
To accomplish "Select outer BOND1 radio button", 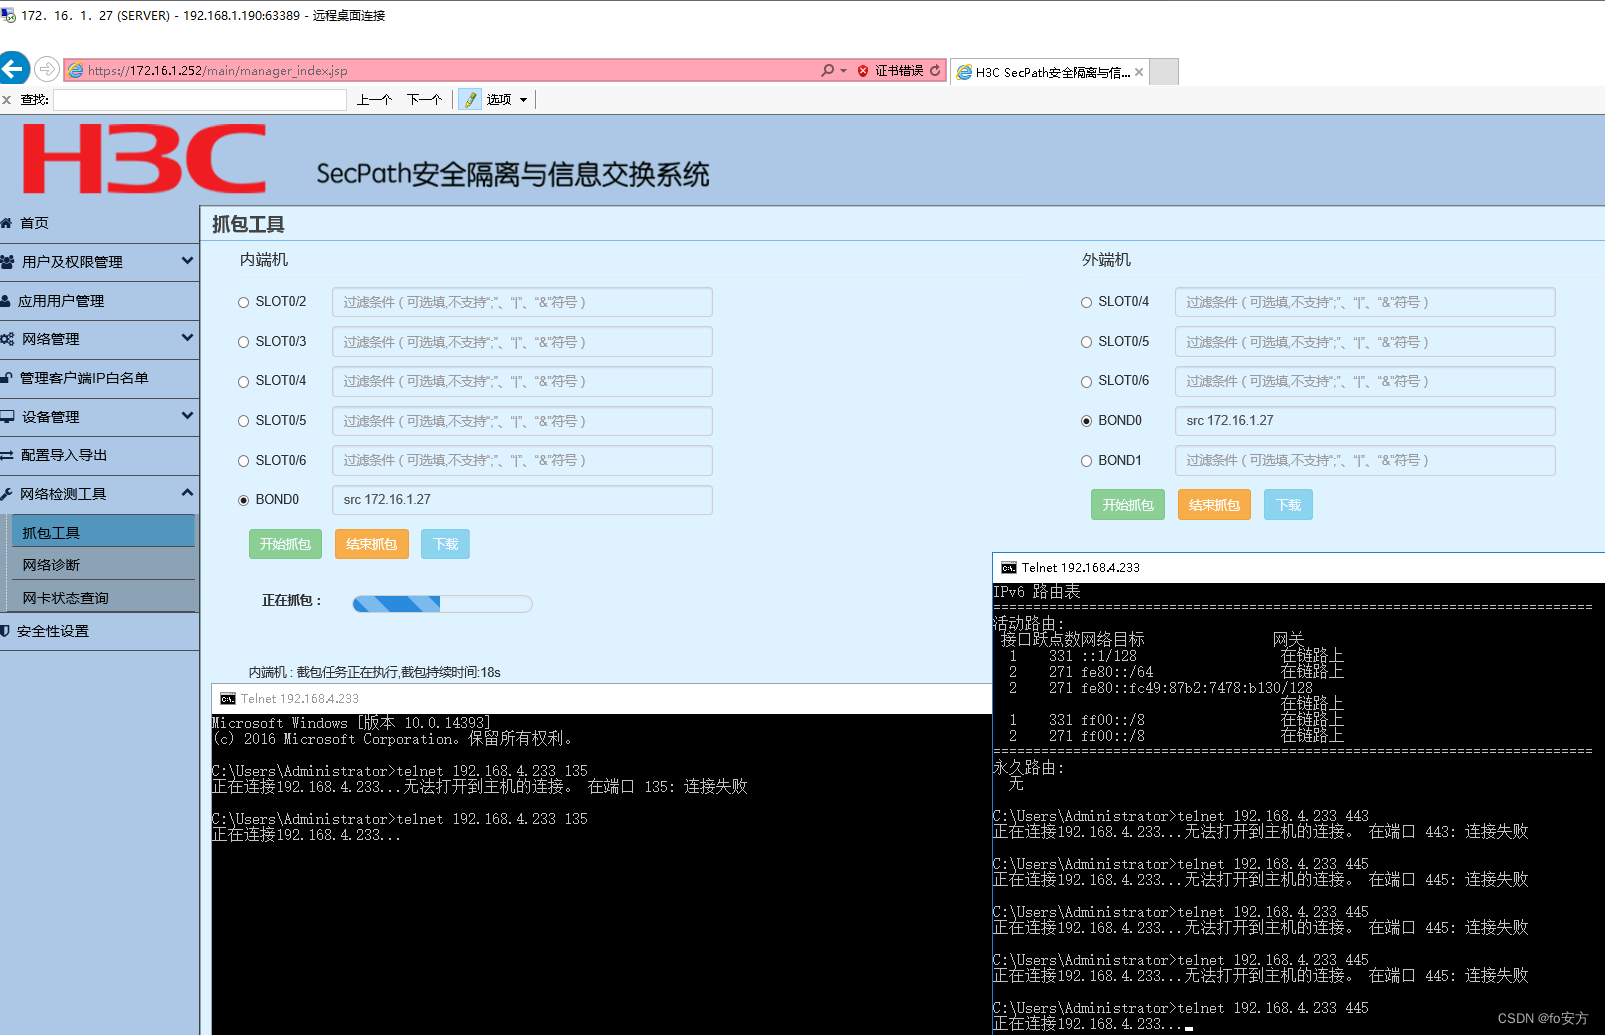I will [1086, 461].
